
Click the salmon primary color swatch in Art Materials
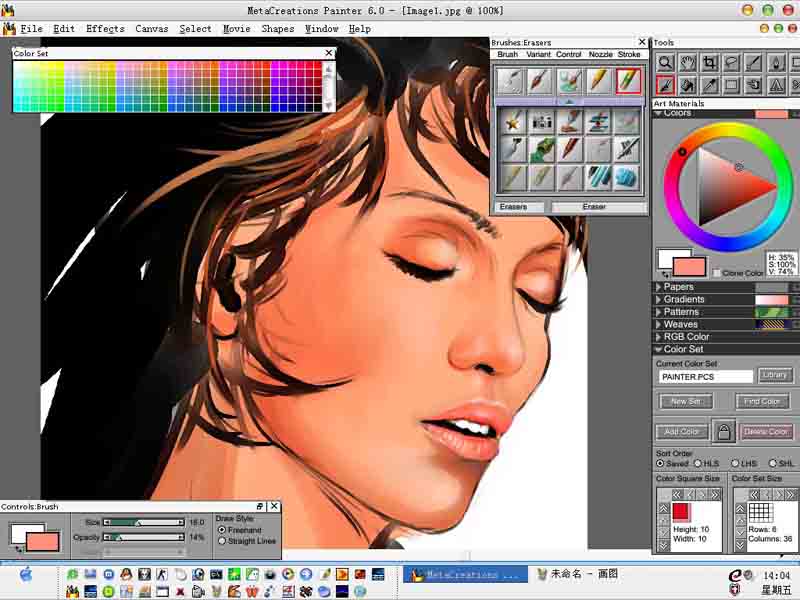point(689,267)
